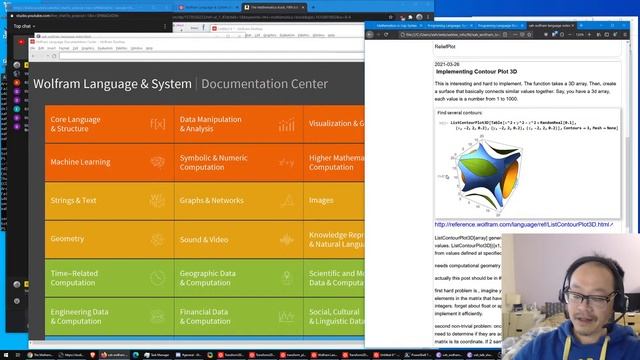Click the brain icon on Machine Learning tile
The width and height of the screenshot is (640, 360).
(x=158, y=162)
